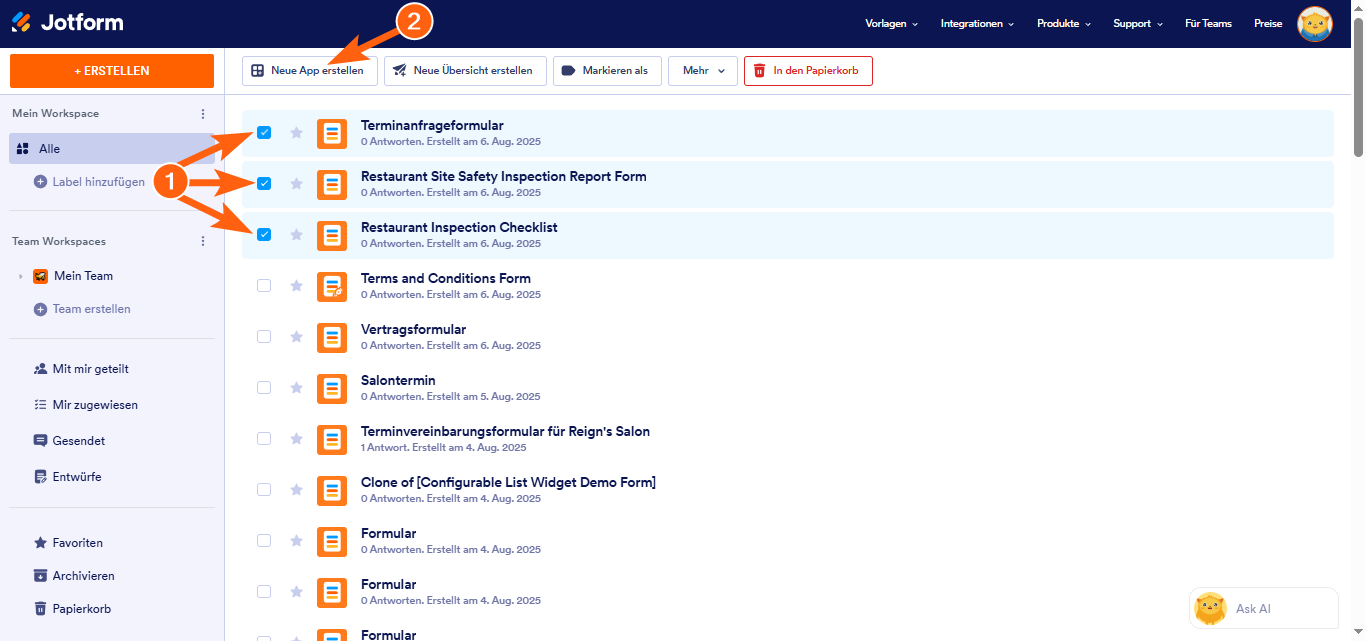Expand the Mein Team tree arrow
The image size is (1366, 641).
tap(20, 276)
